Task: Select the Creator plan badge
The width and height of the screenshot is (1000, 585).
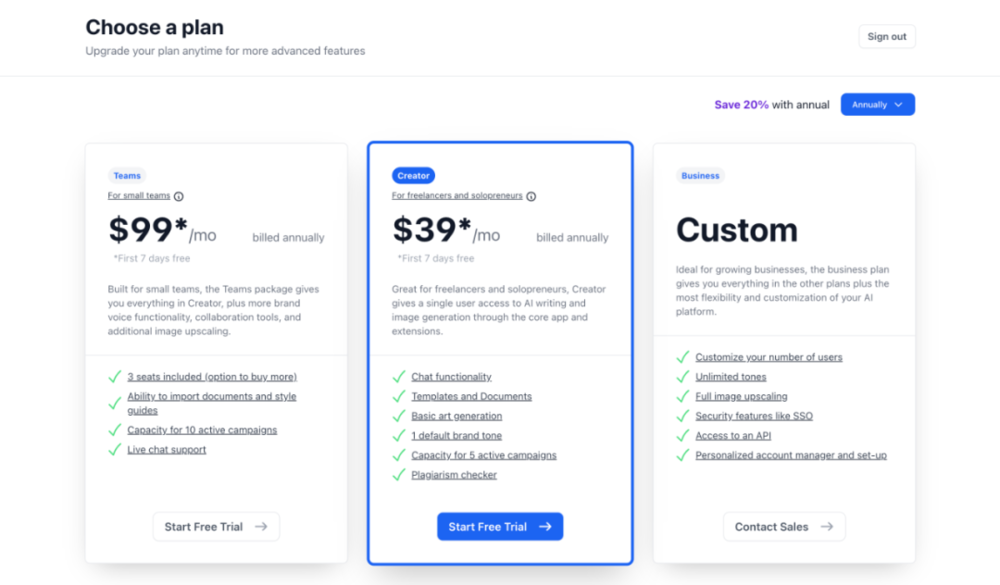Action: coord(413,176)
